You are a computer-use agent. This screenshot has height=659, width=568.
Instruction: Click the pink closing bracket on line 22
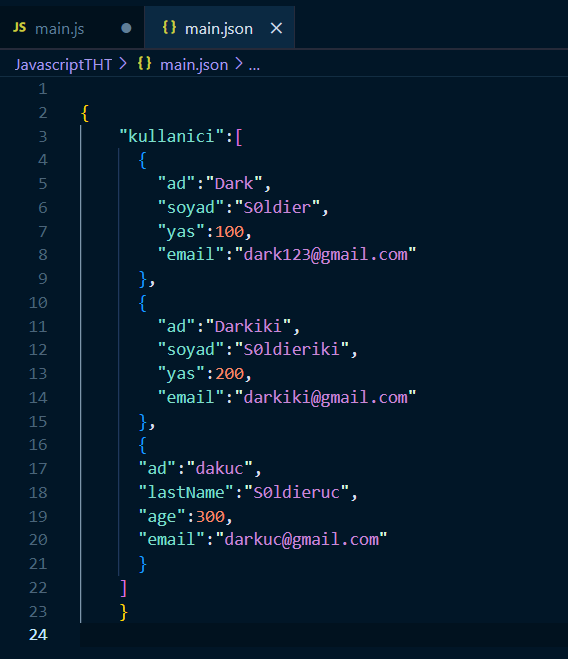123,588
